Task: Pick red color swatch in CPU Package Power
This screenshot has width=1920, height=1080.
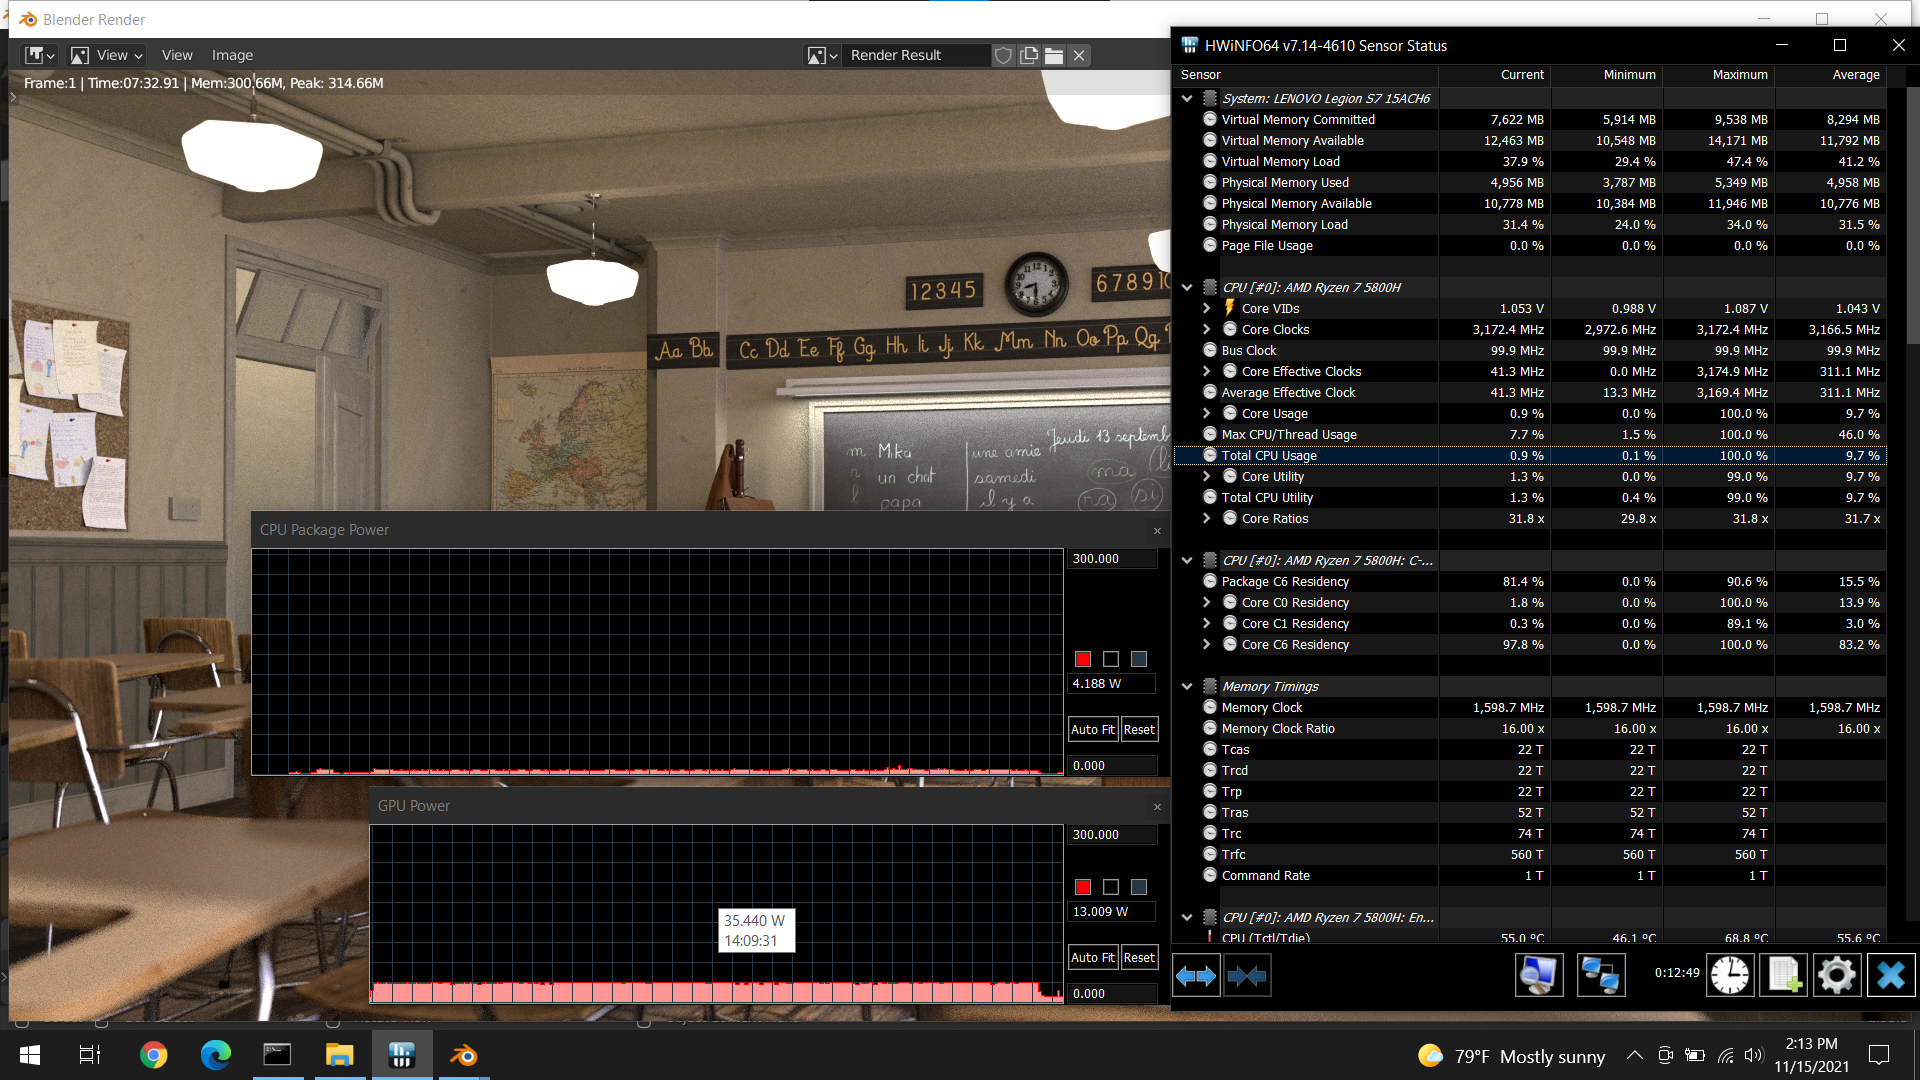Action: click(x=1083, y=659)
